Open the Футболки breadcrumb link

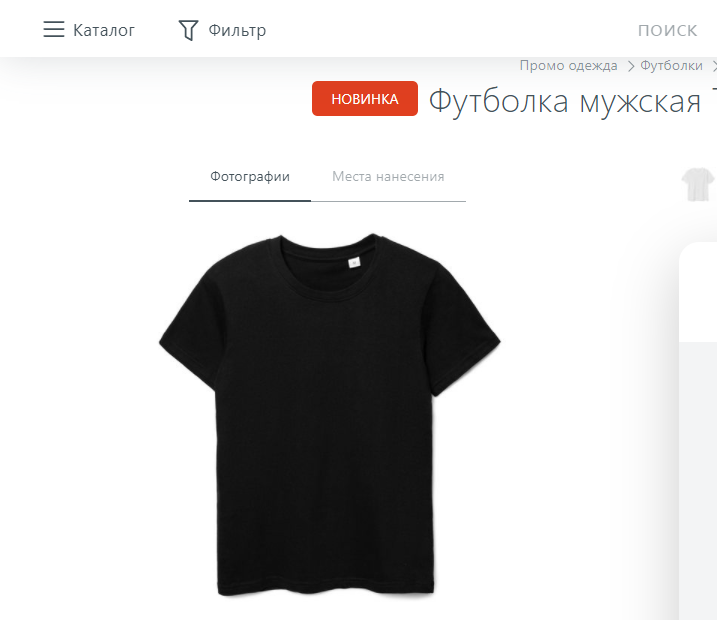point(671,66)
